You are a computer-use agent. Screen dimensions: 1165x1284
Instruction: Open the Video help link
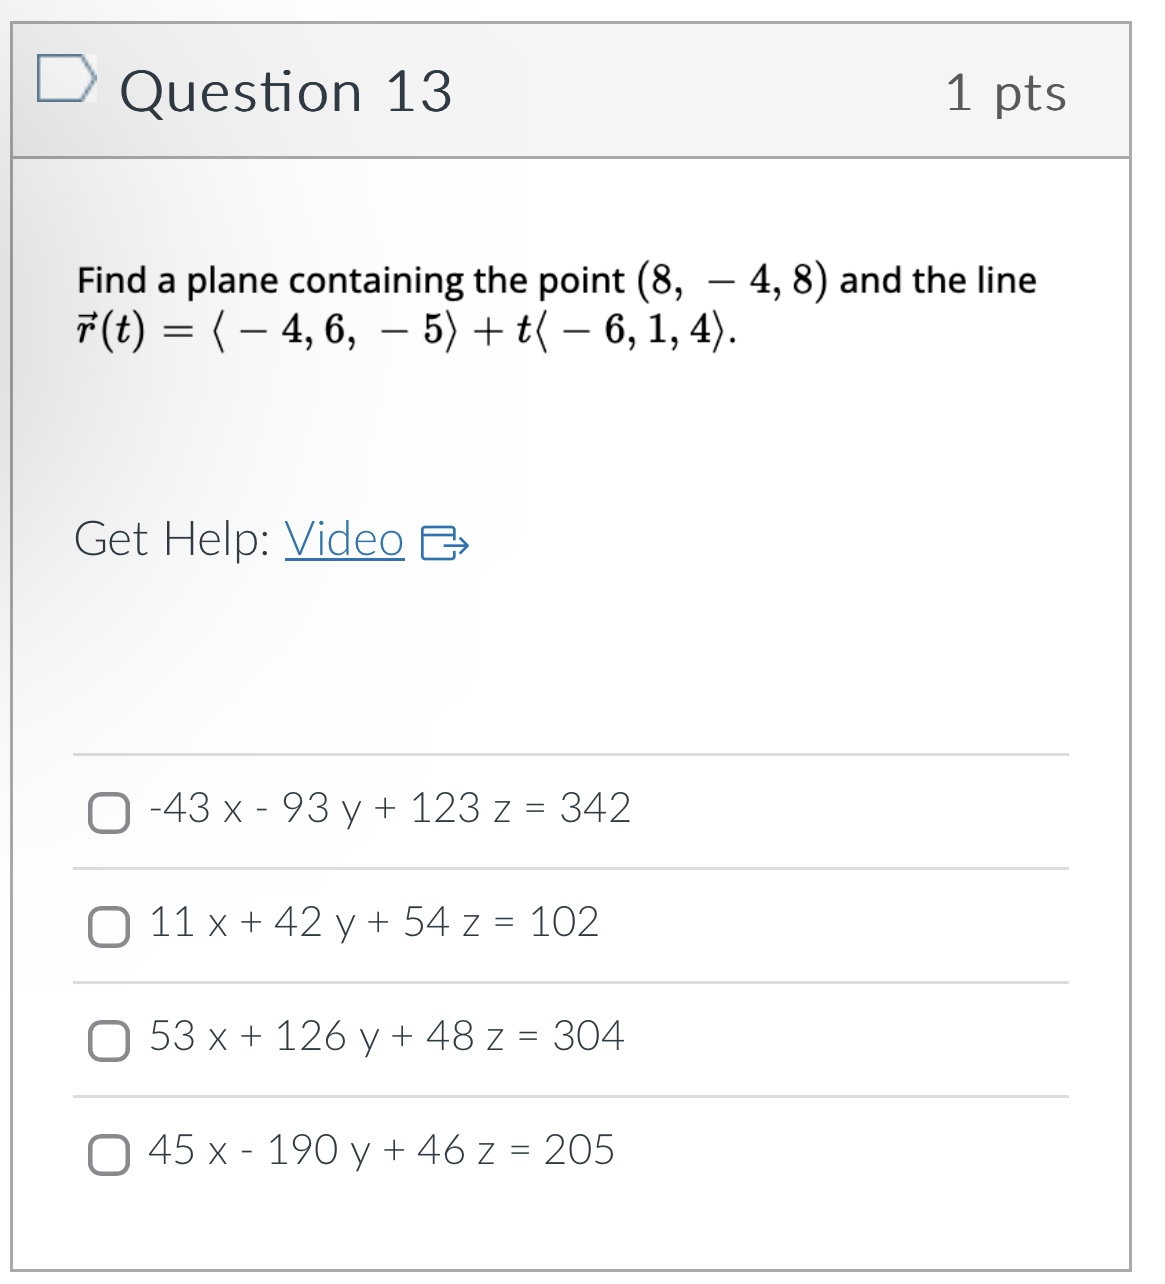(343, 541)
